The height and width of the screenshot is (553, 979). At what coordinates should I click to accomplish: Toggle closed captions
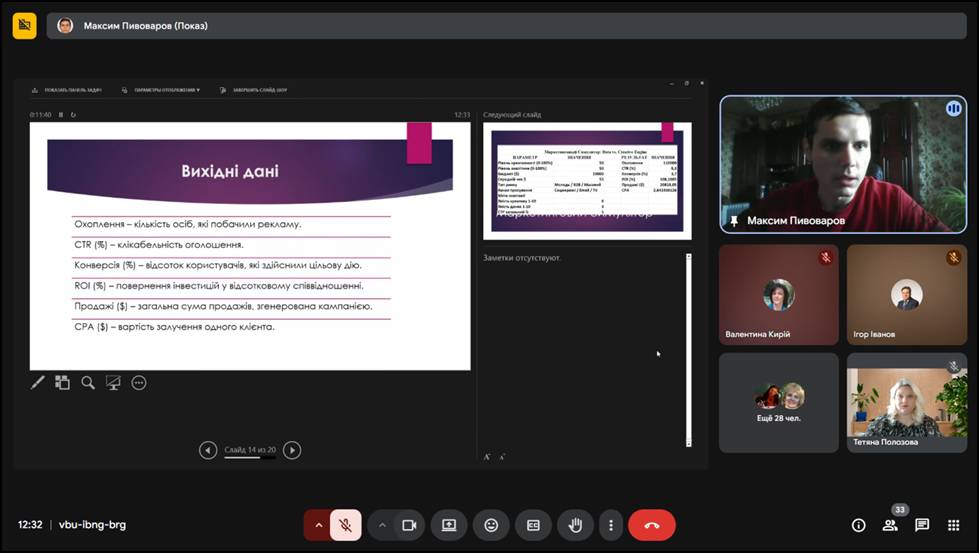coord(533,525)
